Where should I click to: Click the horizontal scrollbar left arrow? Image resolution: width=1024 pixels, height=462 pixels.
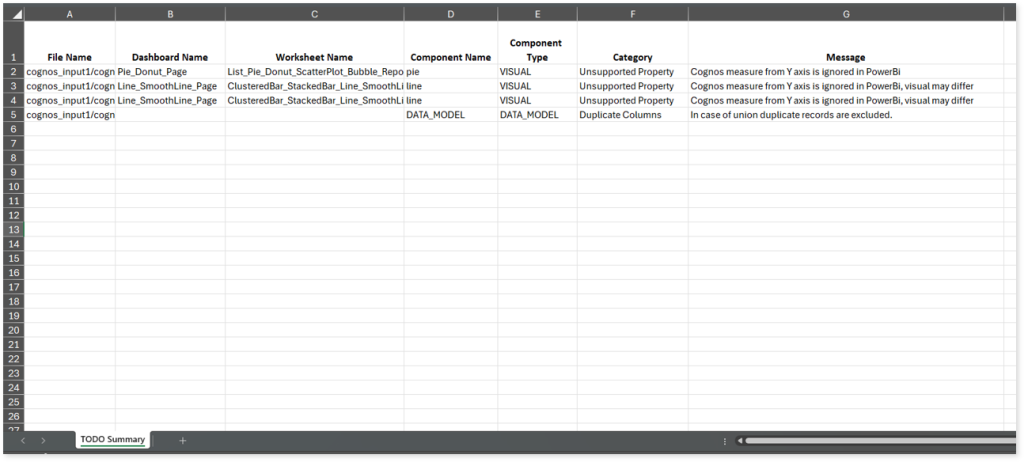pyautogui.click(x=740, y=440)
